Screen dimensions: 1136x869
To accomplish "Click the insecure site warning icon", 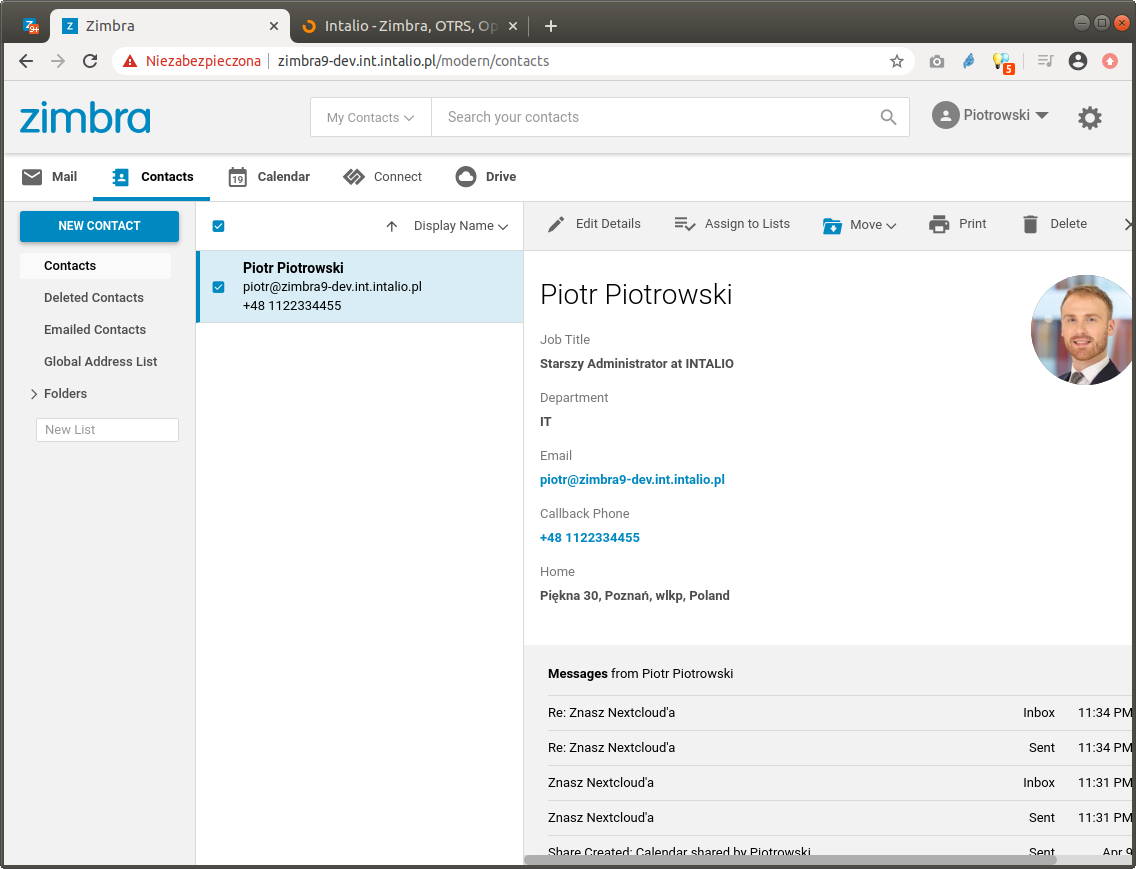I will click(x=130, y=62).
